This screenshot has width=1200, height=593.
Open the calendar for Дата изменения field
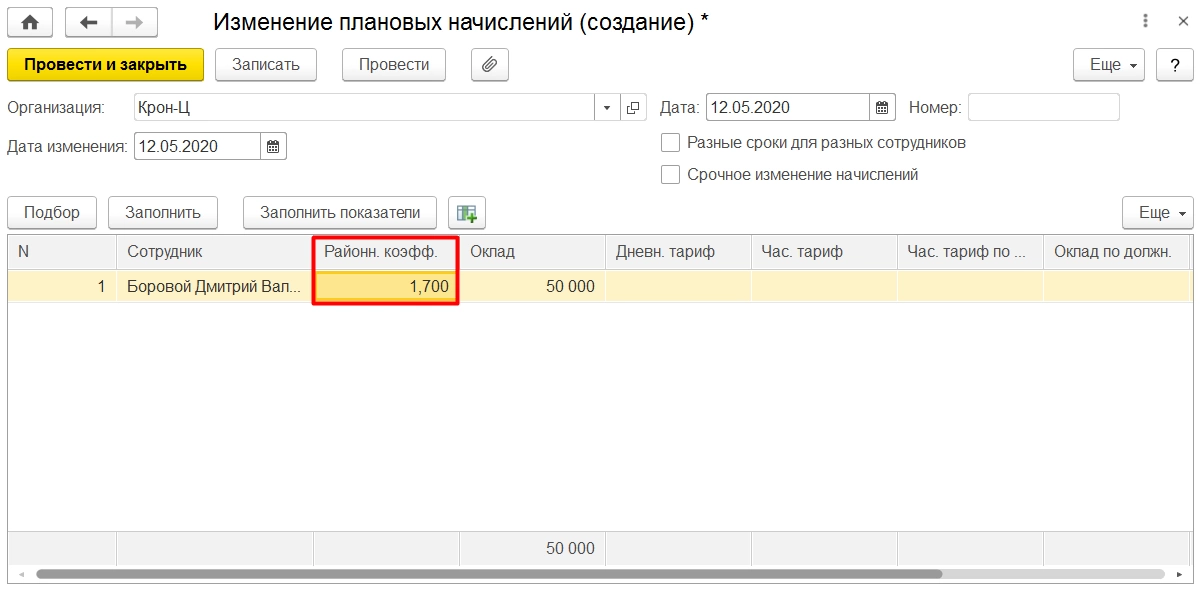click(273, 147)
